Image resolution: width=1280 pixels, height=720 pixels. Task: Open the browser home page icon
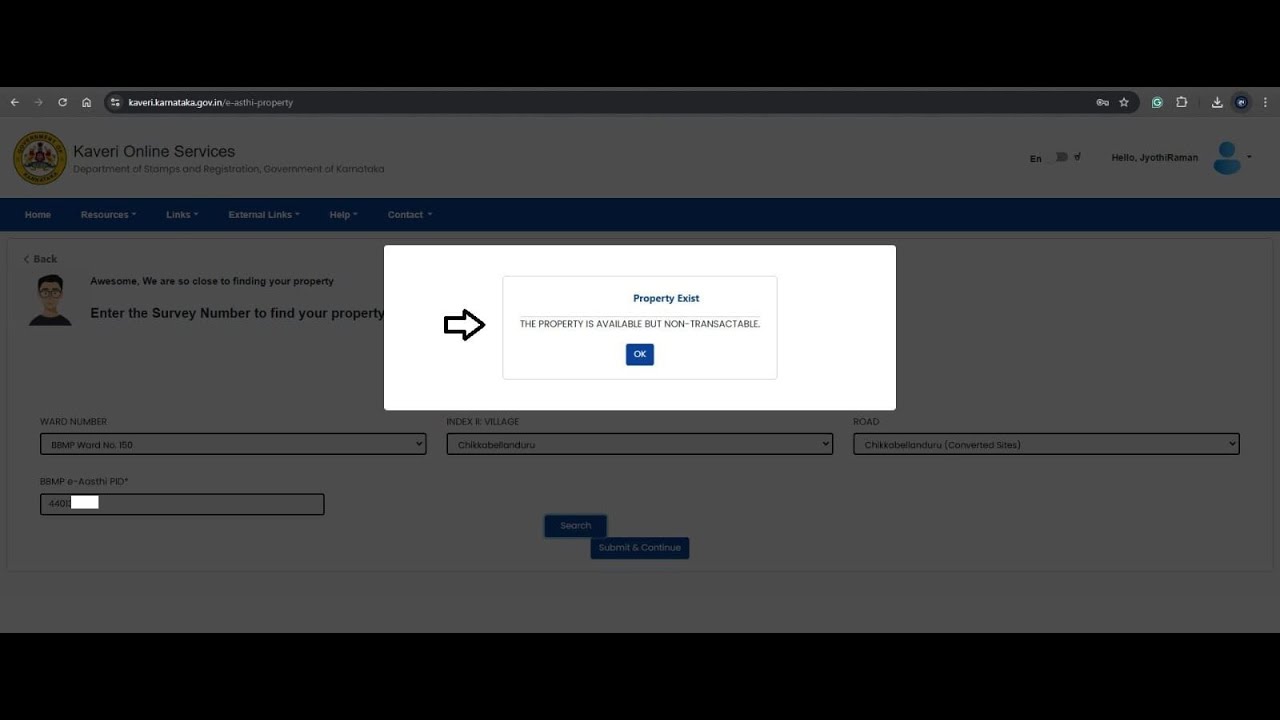87,102
